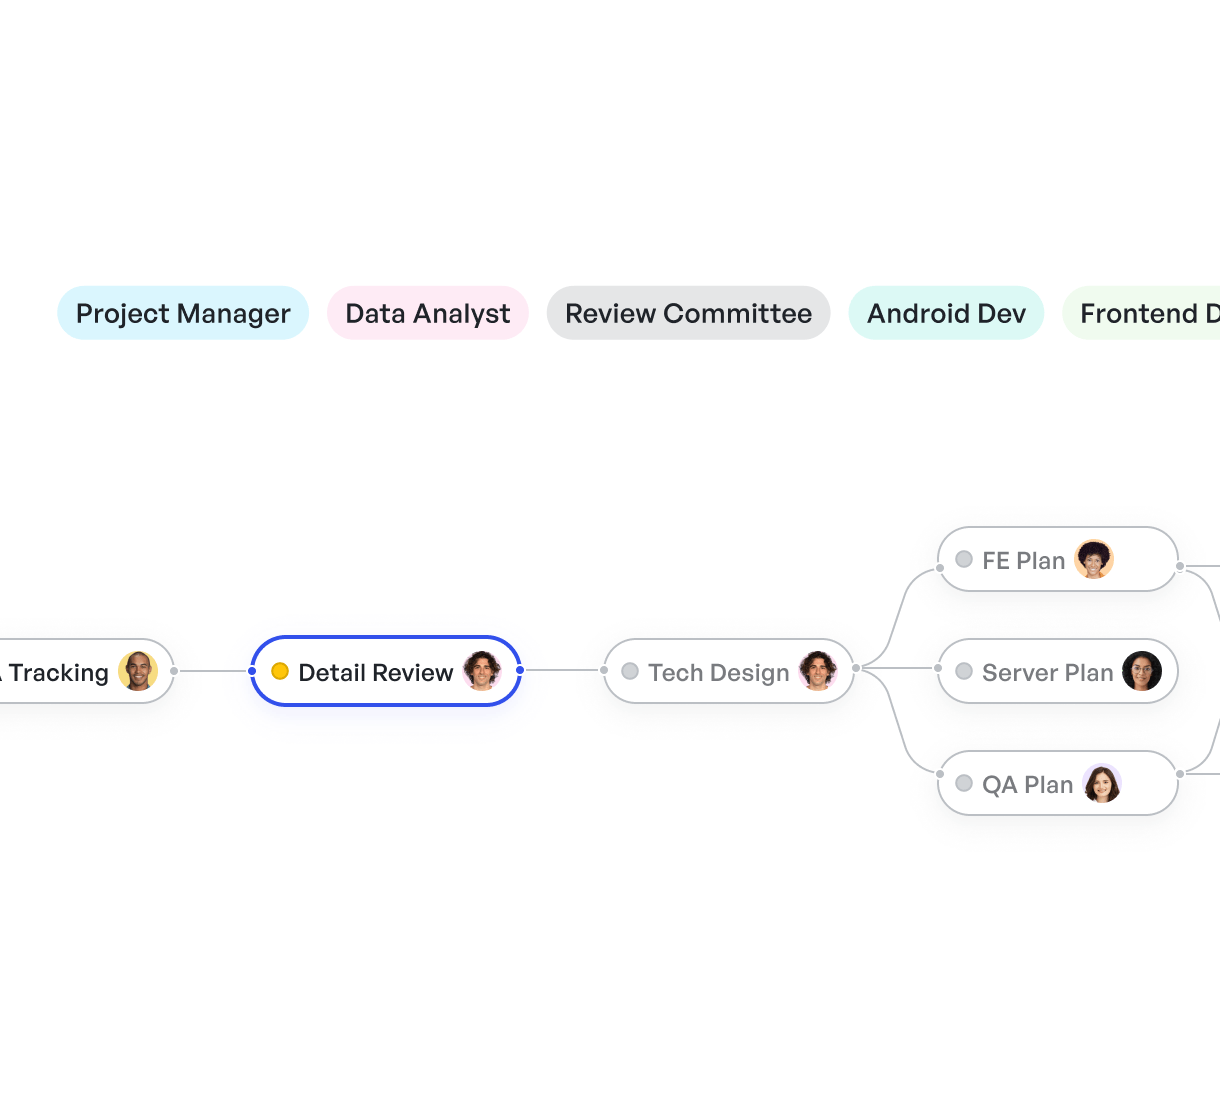Click the yellow status dot on Detail Review

pyautogui.click(x=280, y=671)
